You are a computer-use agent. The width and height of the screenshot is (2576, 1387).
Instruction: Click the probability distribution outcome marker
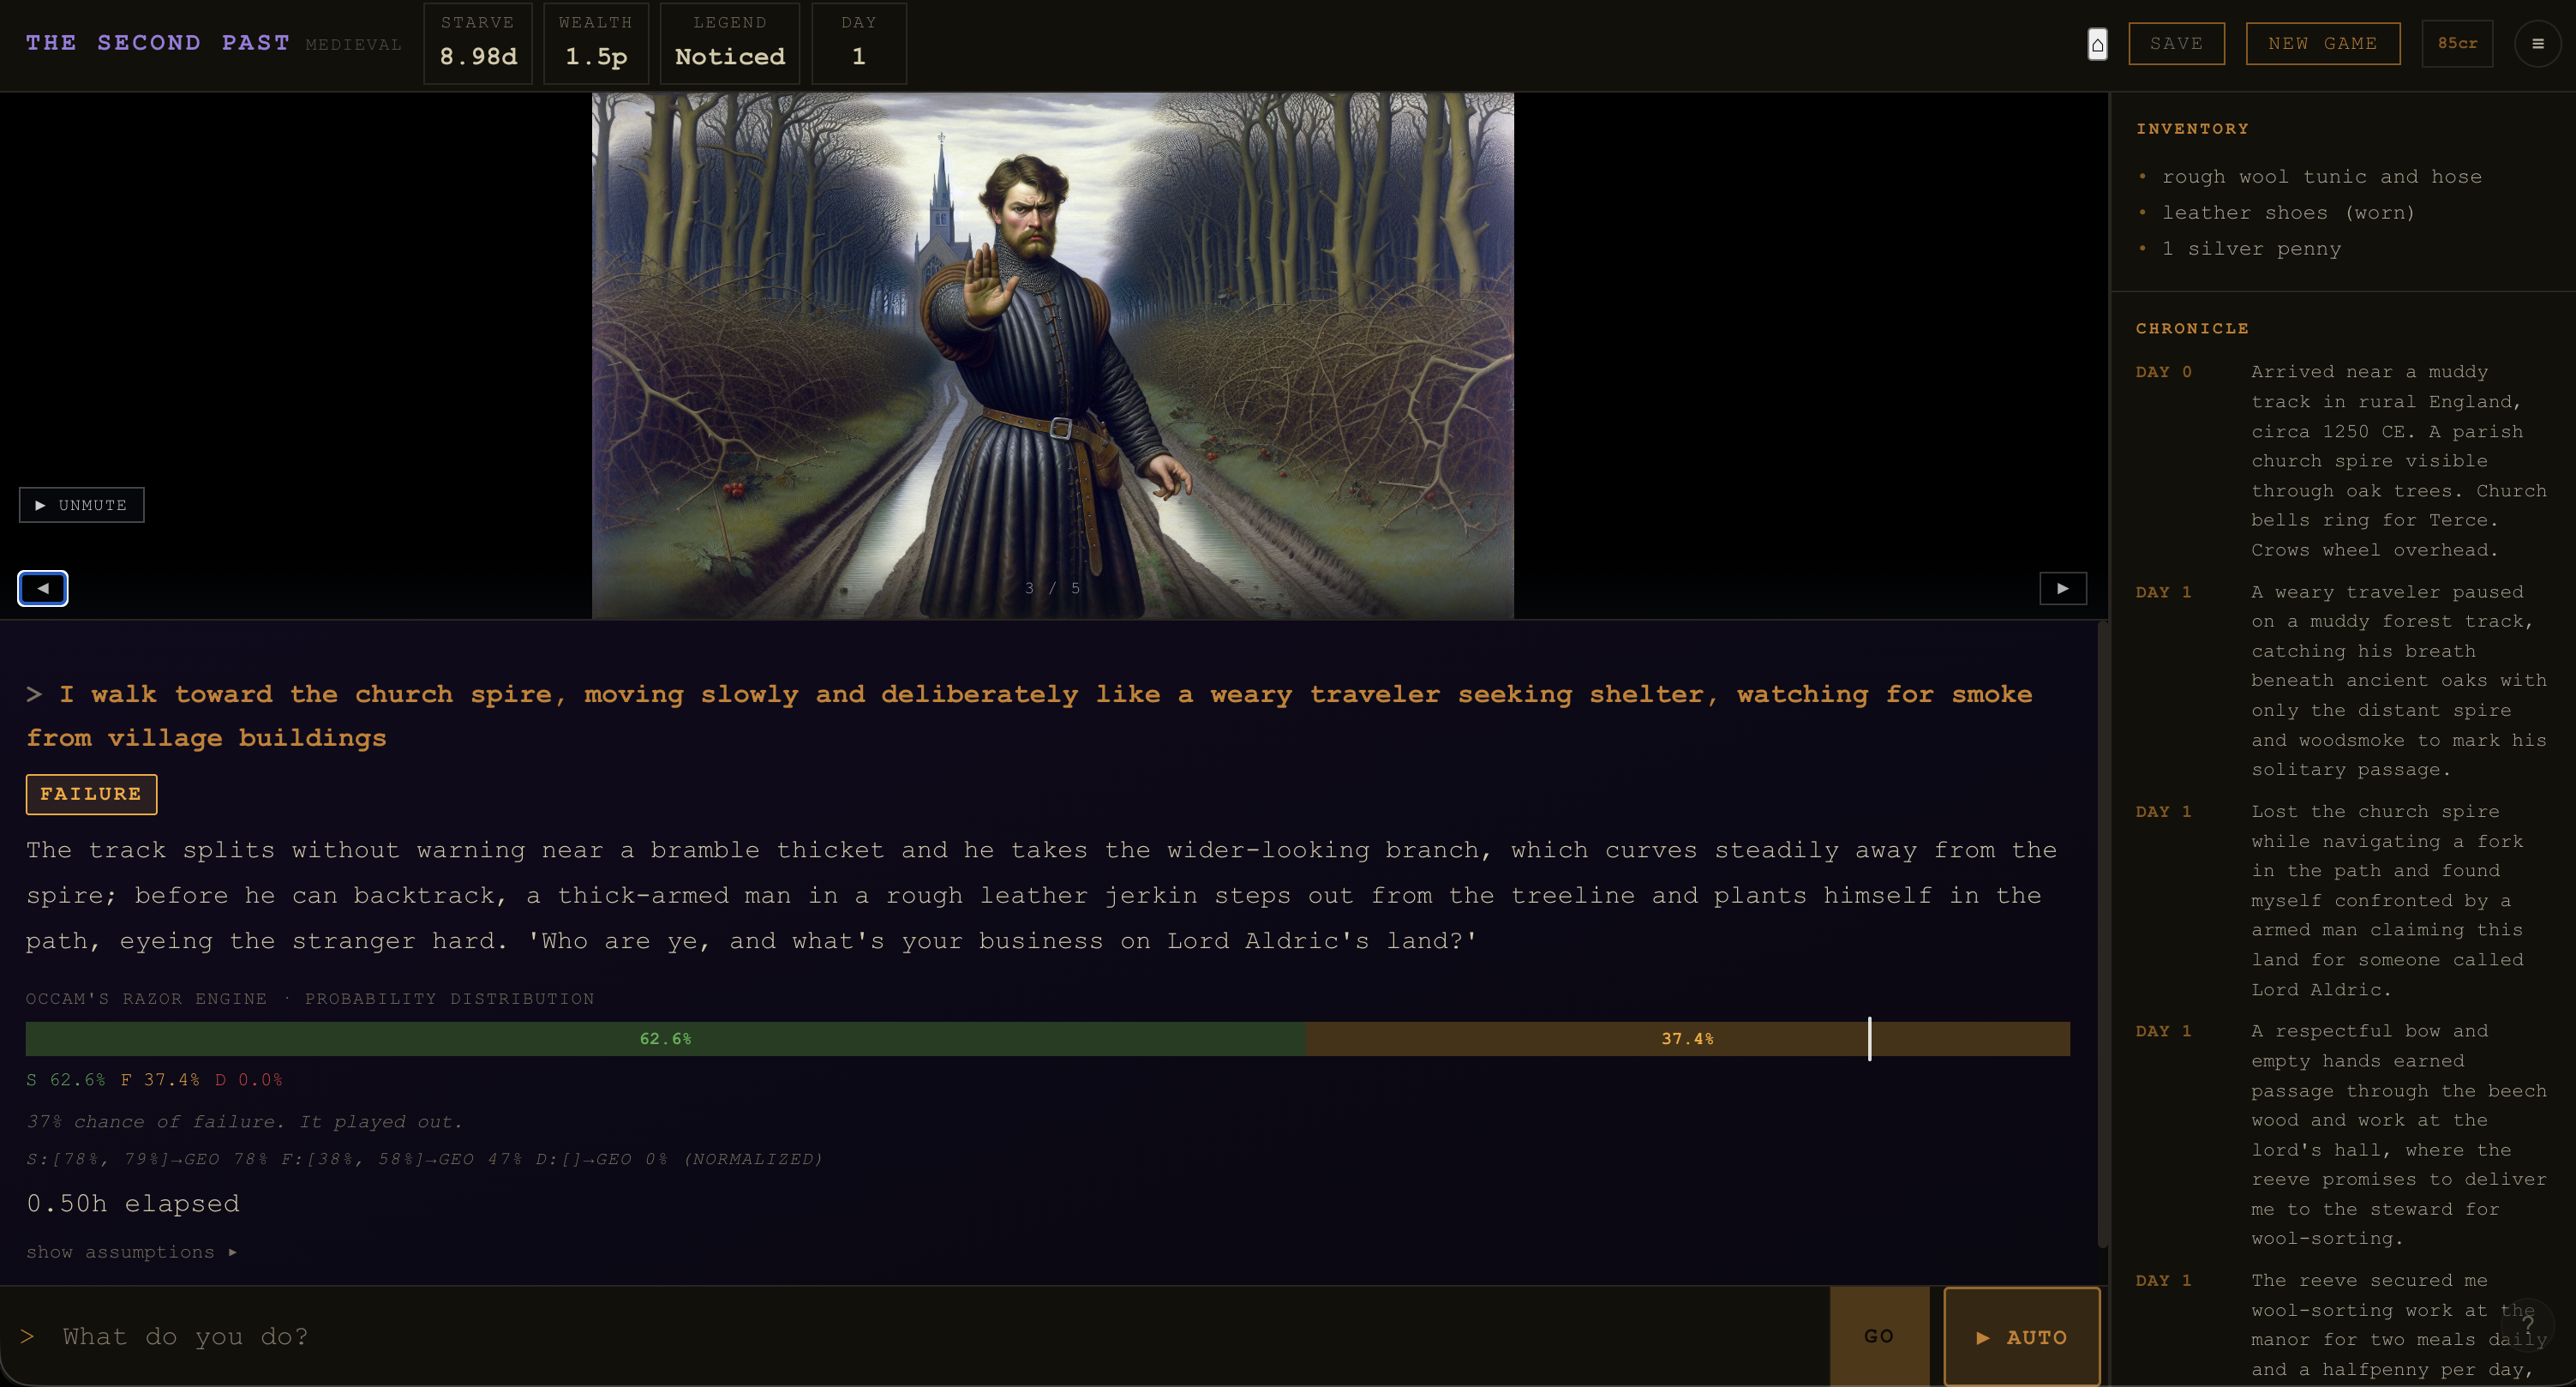pos(1870,1039)
